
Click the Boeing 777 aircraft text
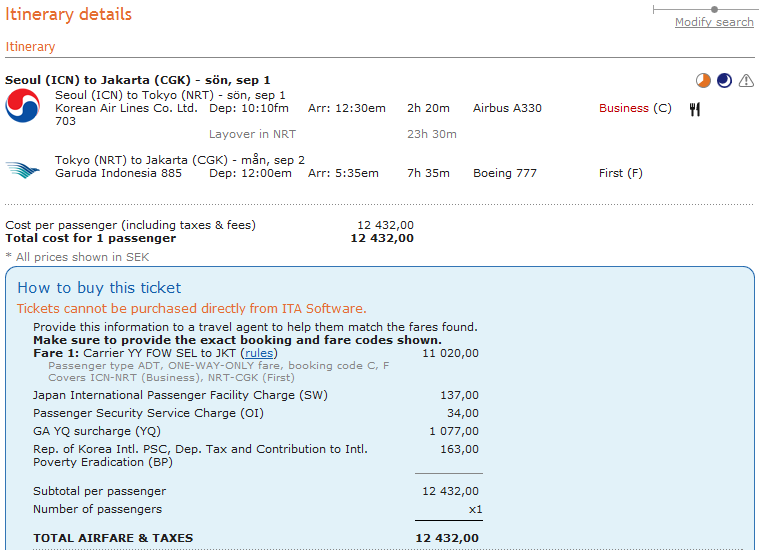pyautogui.click(x=504, y=173)
